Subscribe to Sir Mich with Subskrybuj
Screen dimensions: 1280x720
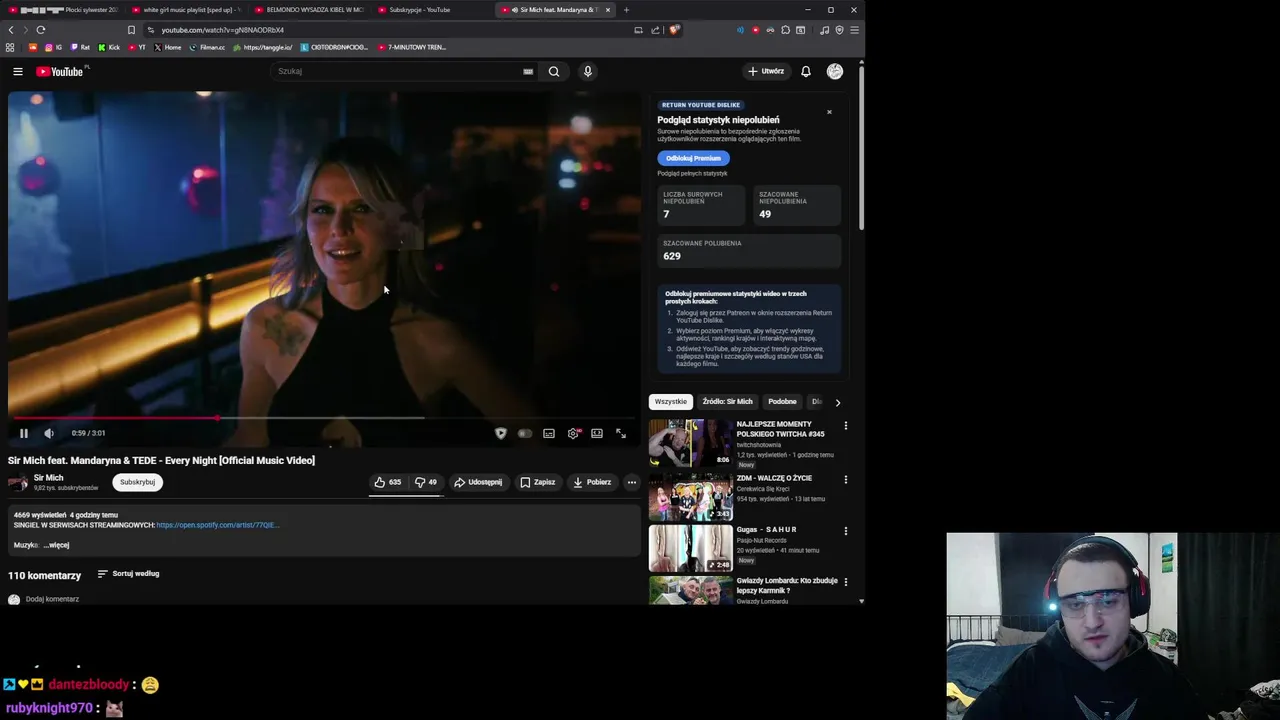tap(137, 482)
